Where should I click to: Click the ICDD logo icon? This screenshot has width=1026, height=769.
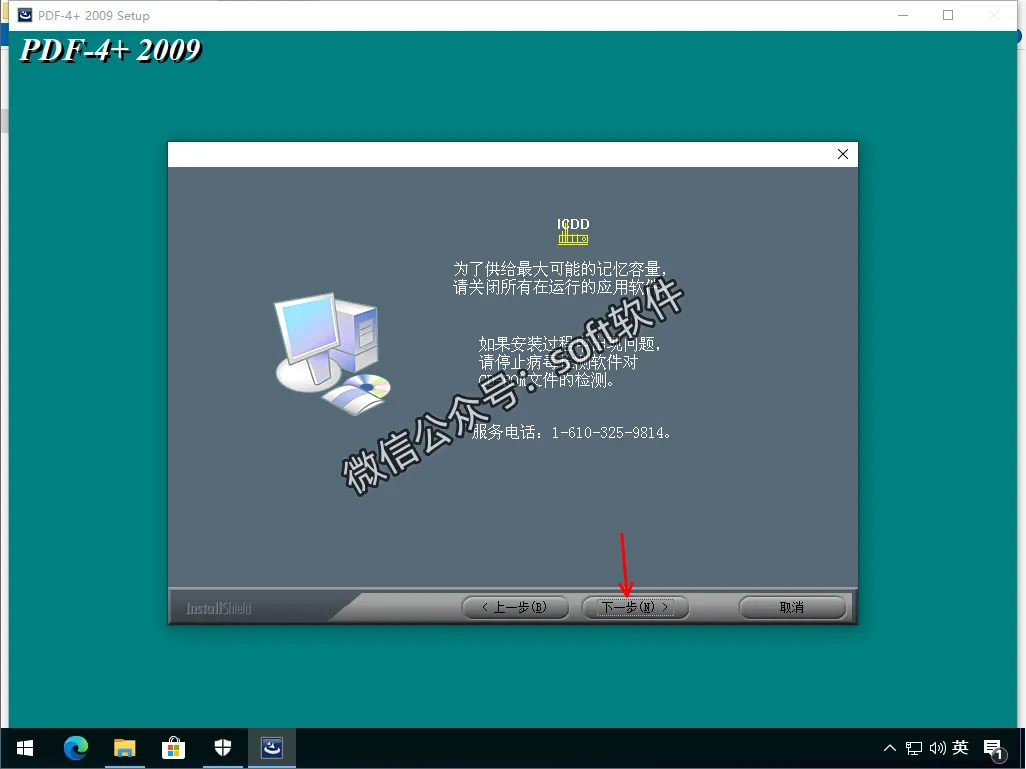click(573, 231)
